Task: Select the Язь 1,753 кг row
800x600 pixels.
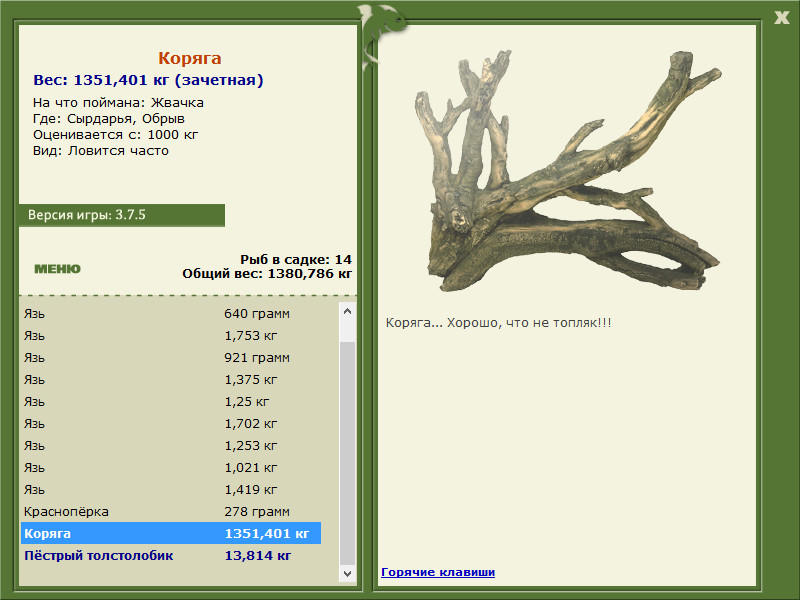Action: [171, 335]
